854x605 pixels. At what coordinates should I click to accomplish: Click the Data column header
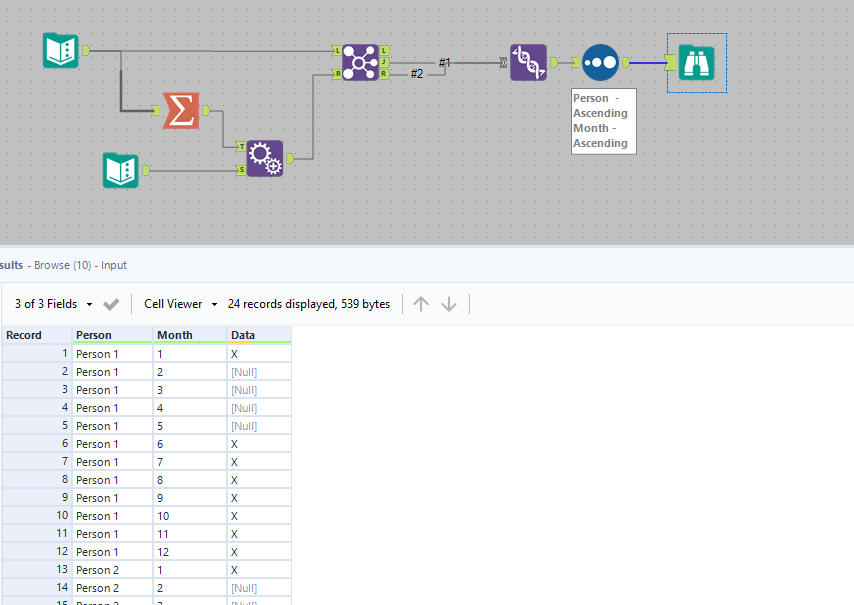(x=258, y=335)
